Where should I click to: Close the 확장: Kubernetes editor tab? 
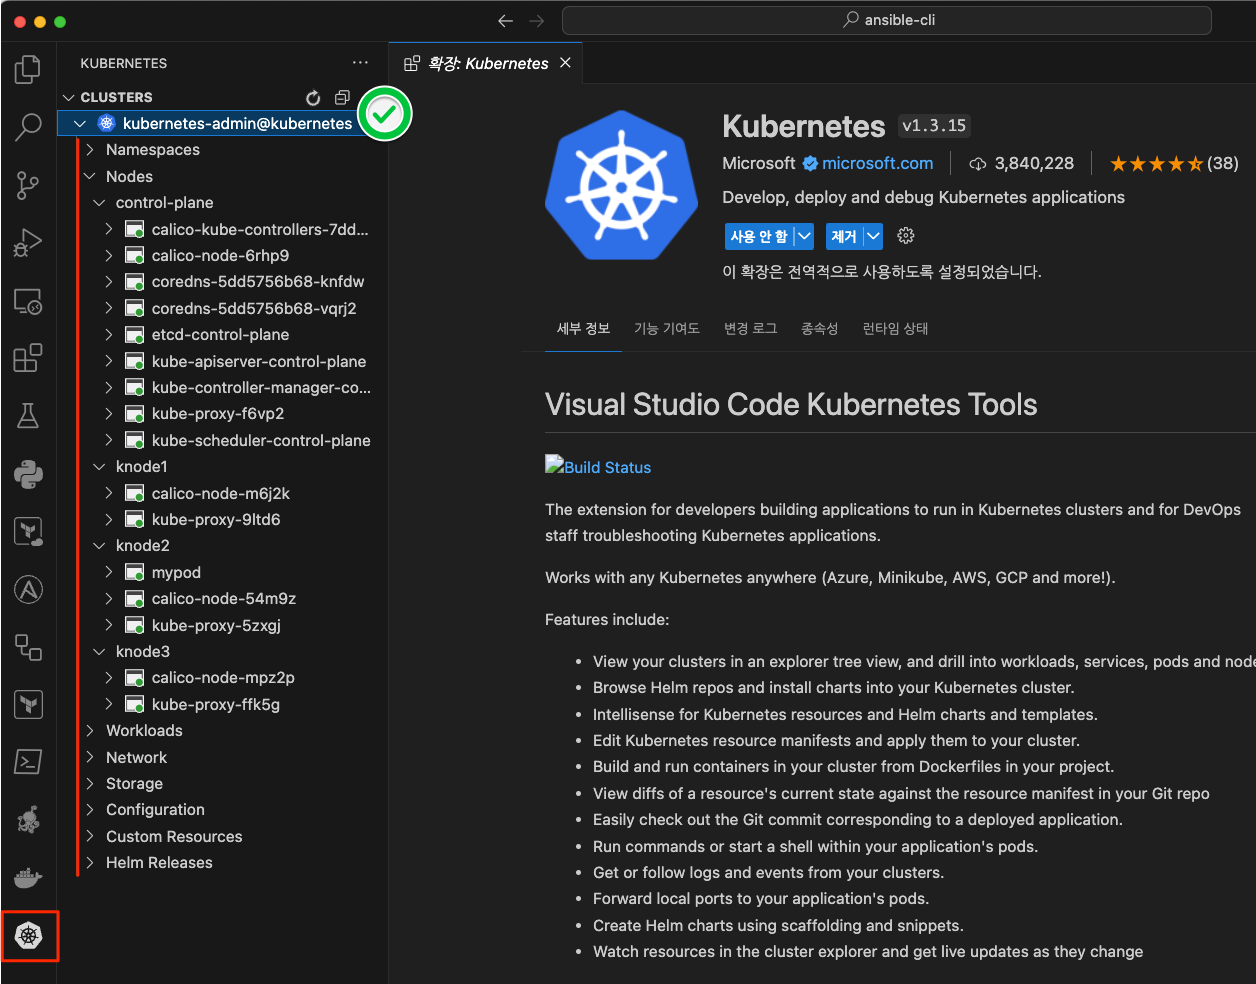coord(565,63)
